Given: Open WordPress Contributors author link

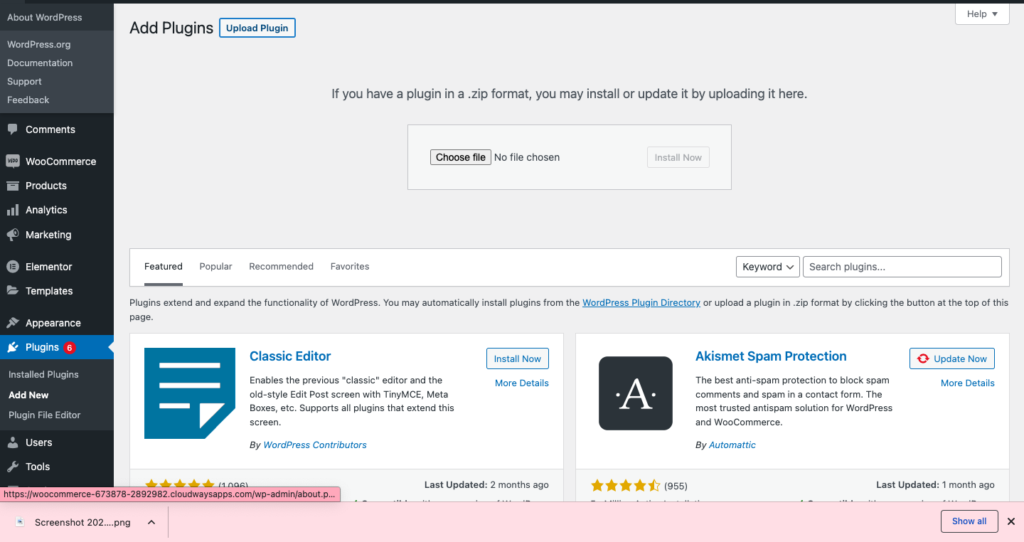Looking at the screenshot, I should coord(315,445).
